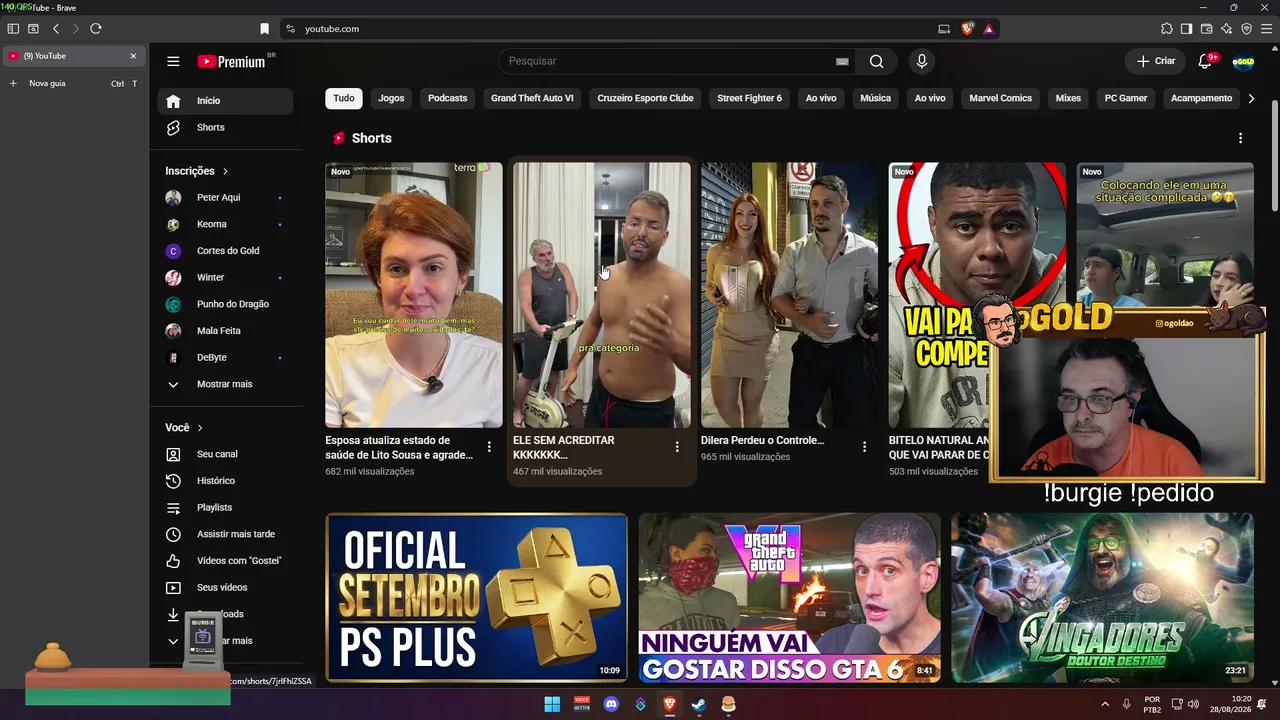Open Assistir mais tarde list
The image size is (1280, 720).
[225, 534]
